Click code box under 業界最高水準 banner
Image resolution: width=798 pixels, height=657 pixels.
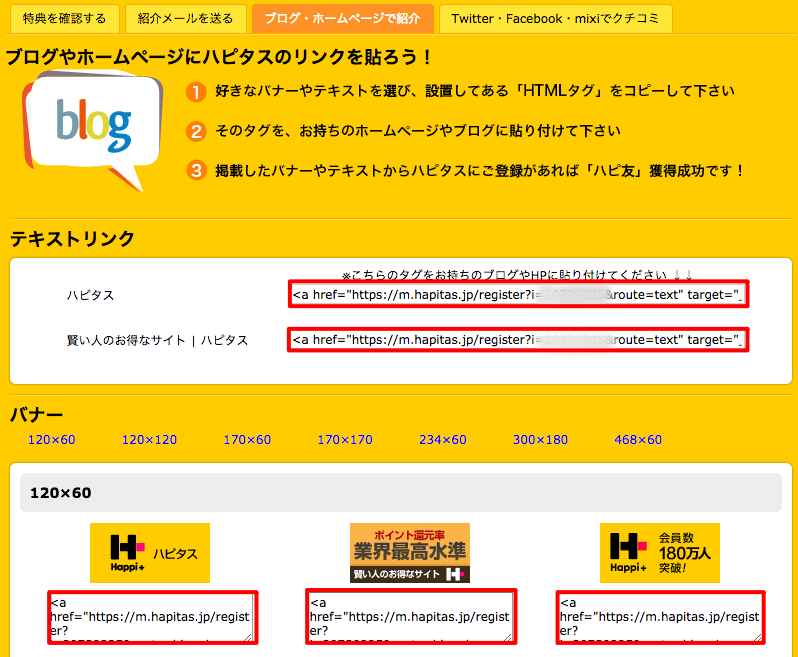tap(411, 617)
